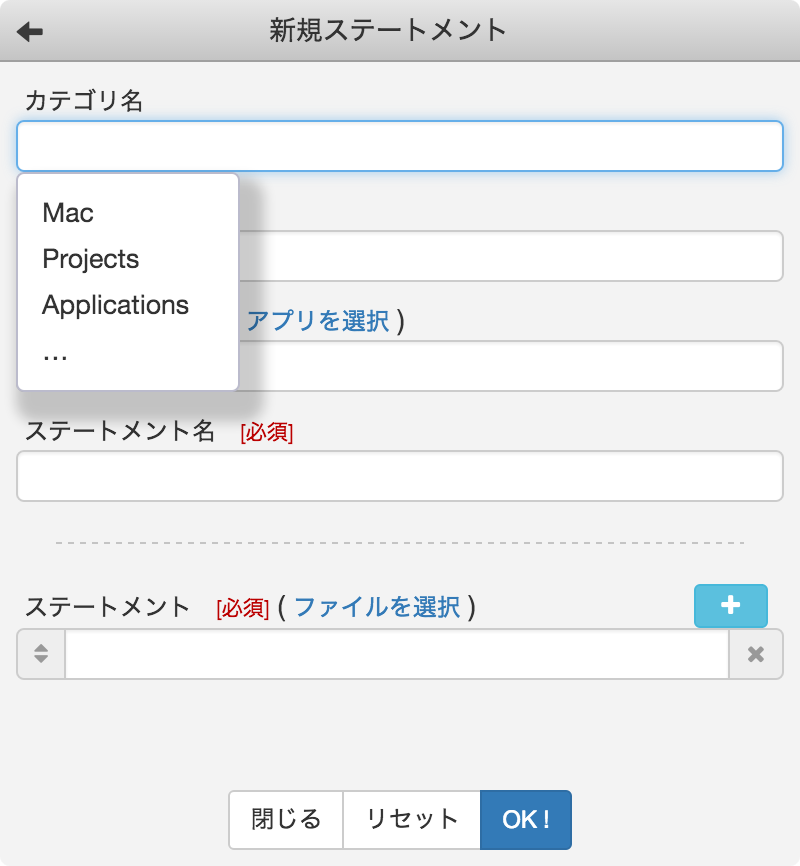Click the statement text field beside sort handle
The width and height of the screenshot is (800, 866).
(x=397, y=654)
